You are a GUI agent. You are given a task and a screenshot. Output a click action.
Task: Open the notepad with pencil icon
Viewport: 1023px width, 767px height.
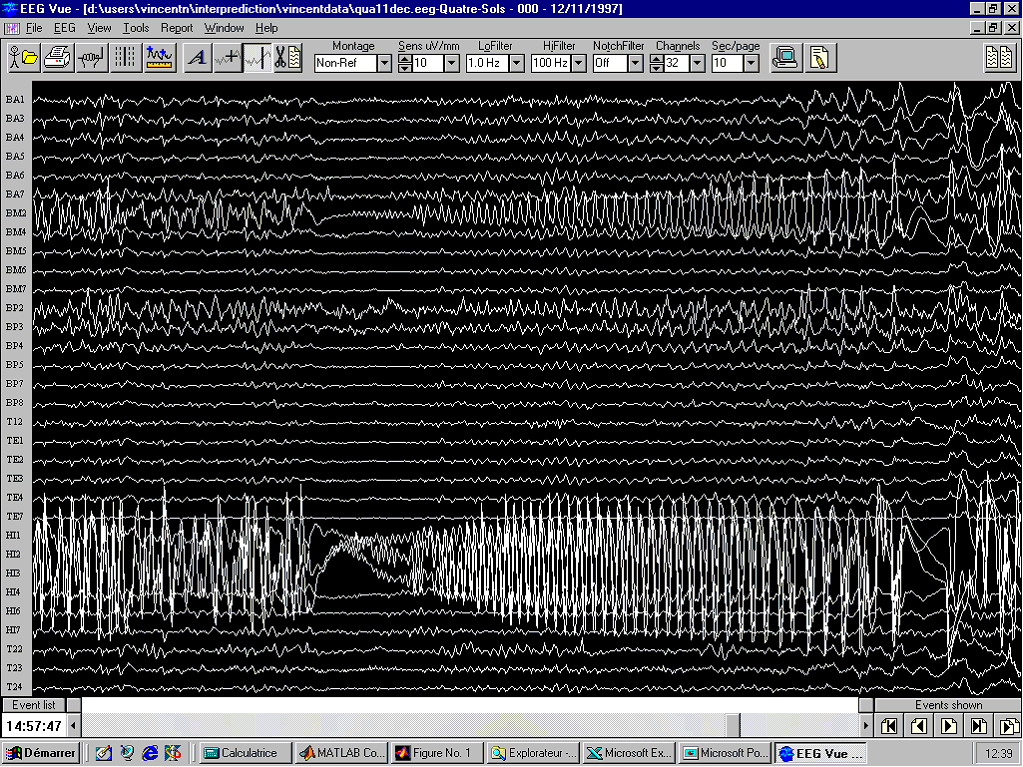point(819,57)
